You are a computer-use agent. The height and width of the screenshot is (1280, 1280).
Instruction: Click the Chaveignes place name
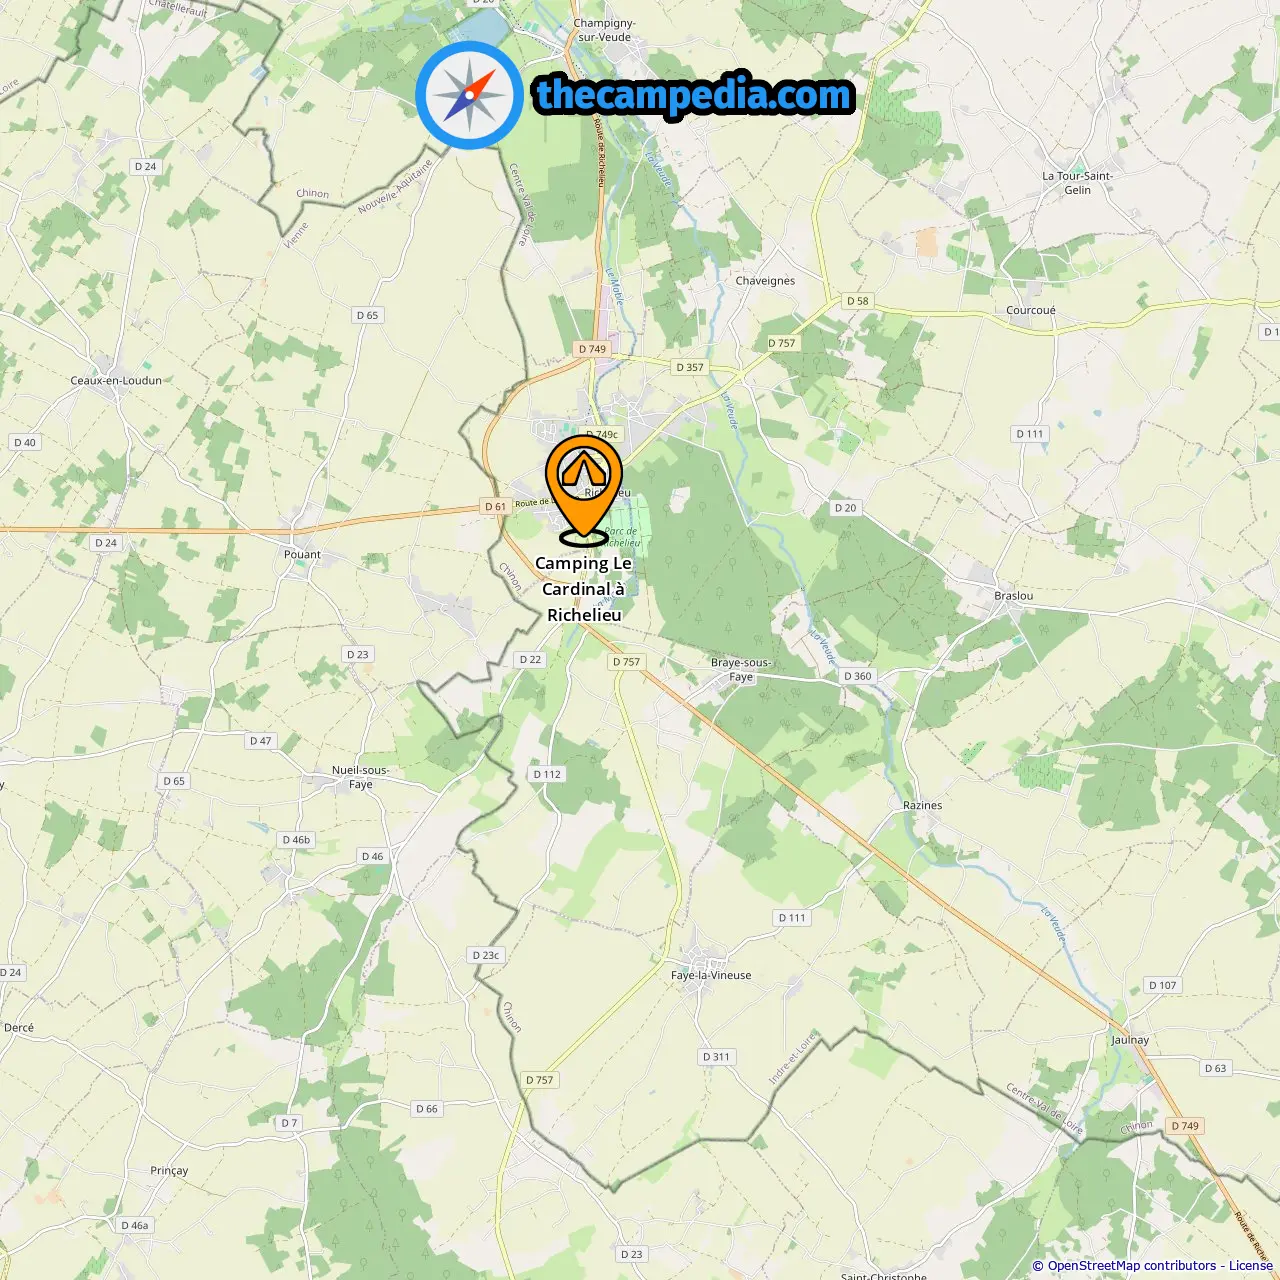[765, 281]
